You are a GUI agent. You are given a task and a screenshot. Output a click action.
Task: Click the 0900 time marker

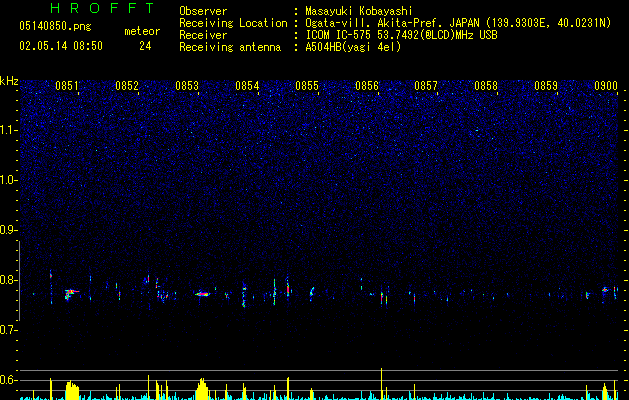606,86
